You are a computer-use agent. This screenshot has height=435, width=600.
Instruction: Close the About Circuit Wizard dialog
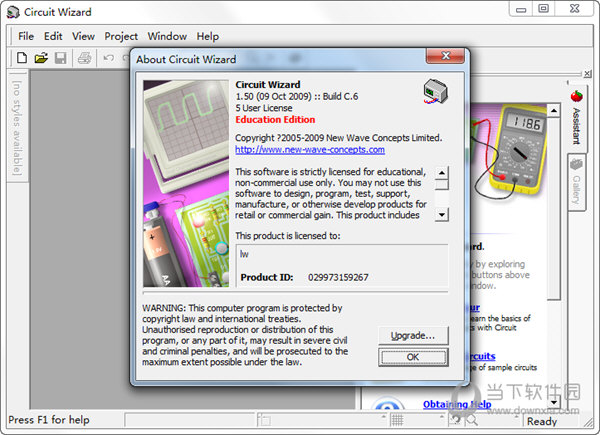pos(445,56)
